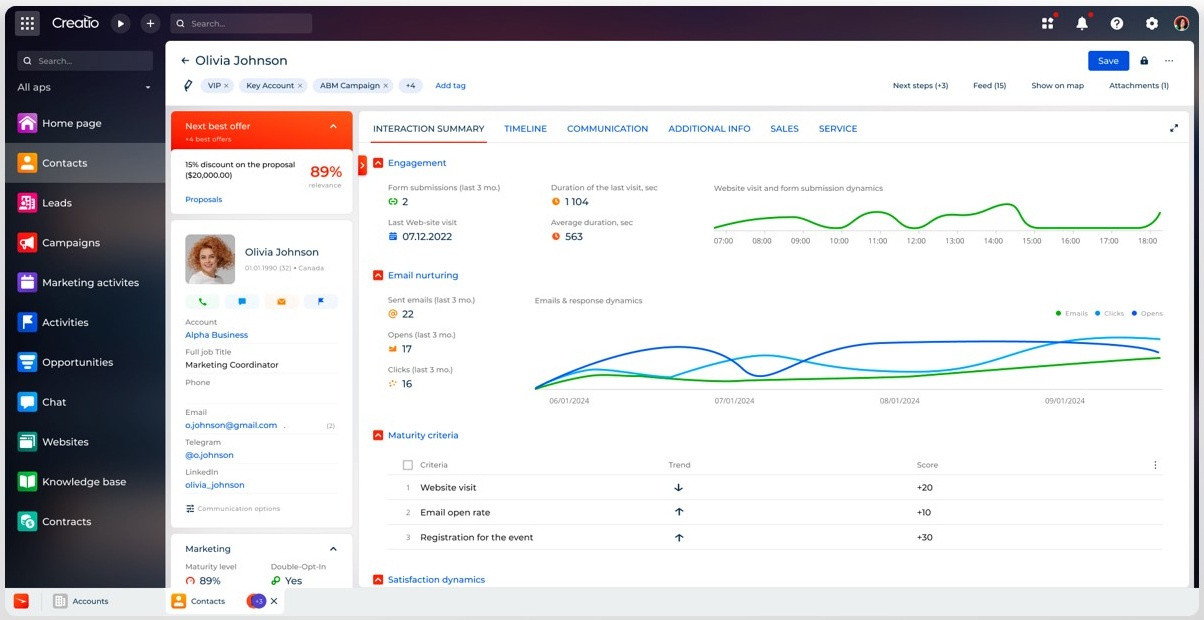The height and width of the screenshot is (620, 1204).
Task: Click the sidebar search field
Action: click(85, 61)
